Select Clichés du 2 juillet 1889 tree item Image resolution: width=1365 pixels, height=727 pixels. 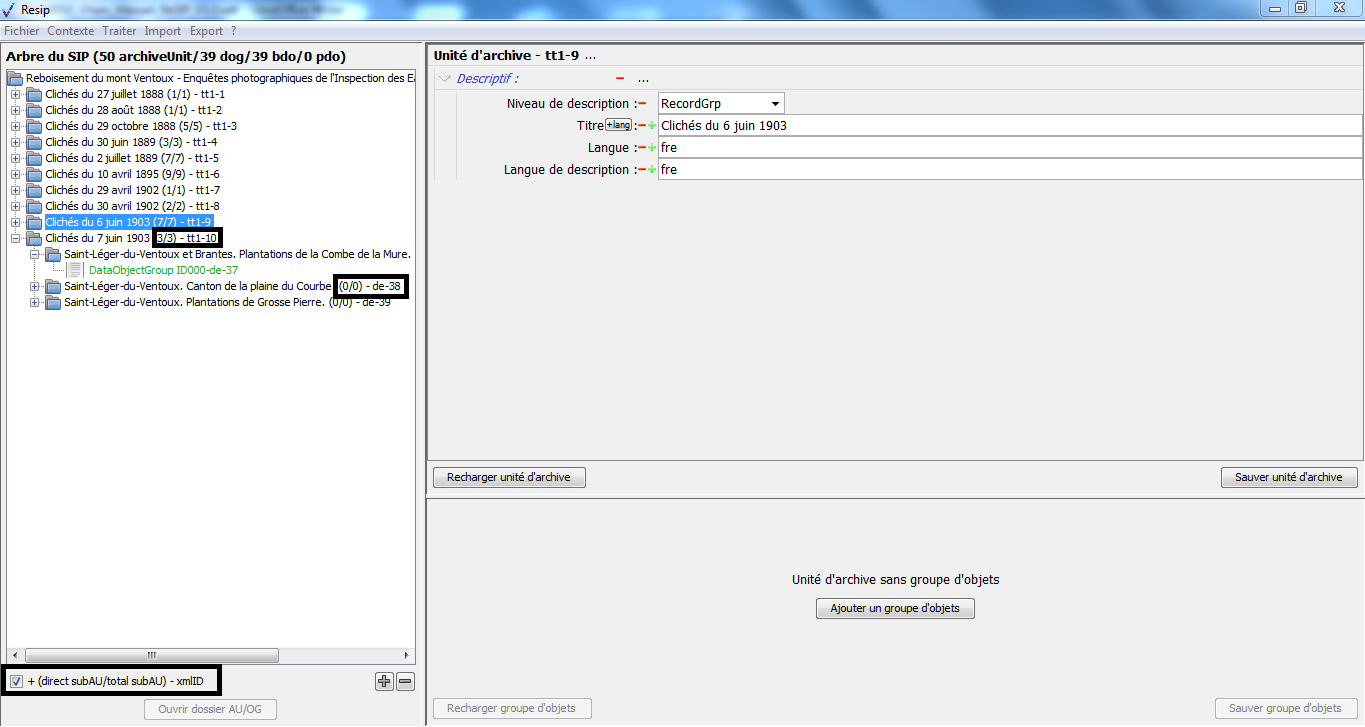132,158
